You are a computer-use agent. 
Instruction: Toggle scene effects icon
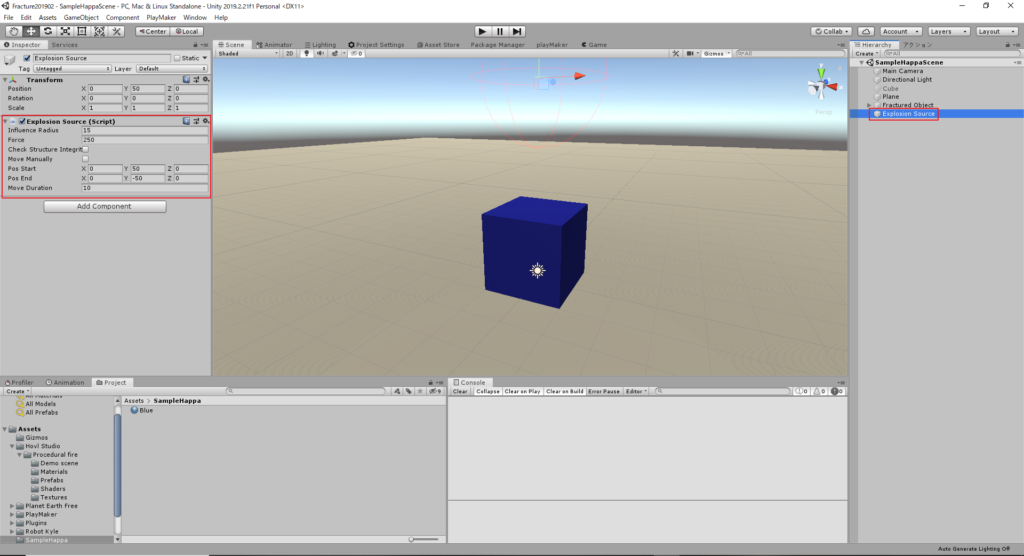335,54
